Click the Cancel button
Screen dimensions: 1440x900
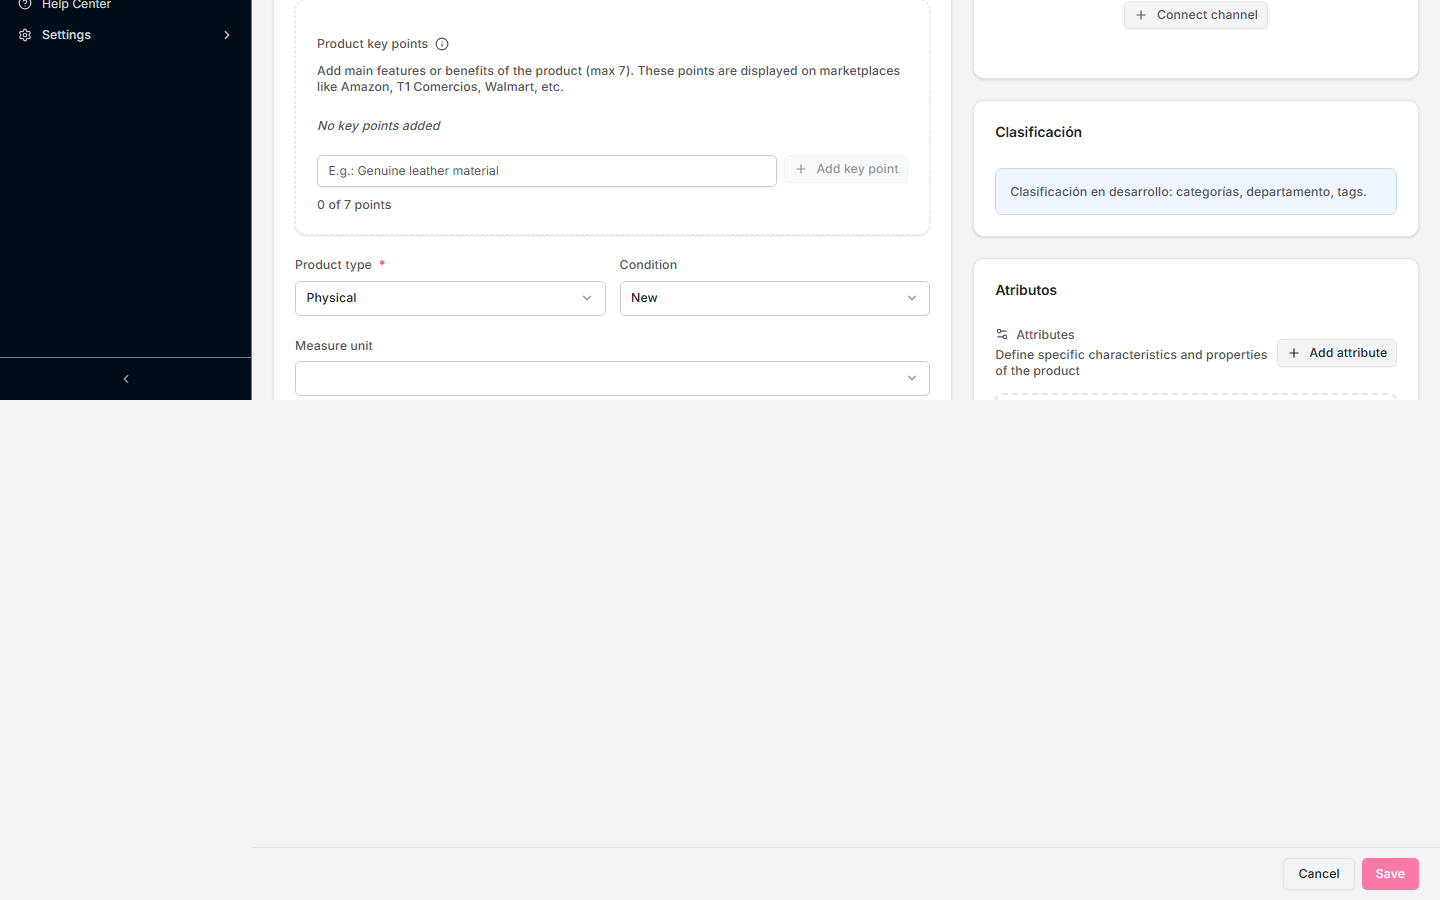[1318, 873]
